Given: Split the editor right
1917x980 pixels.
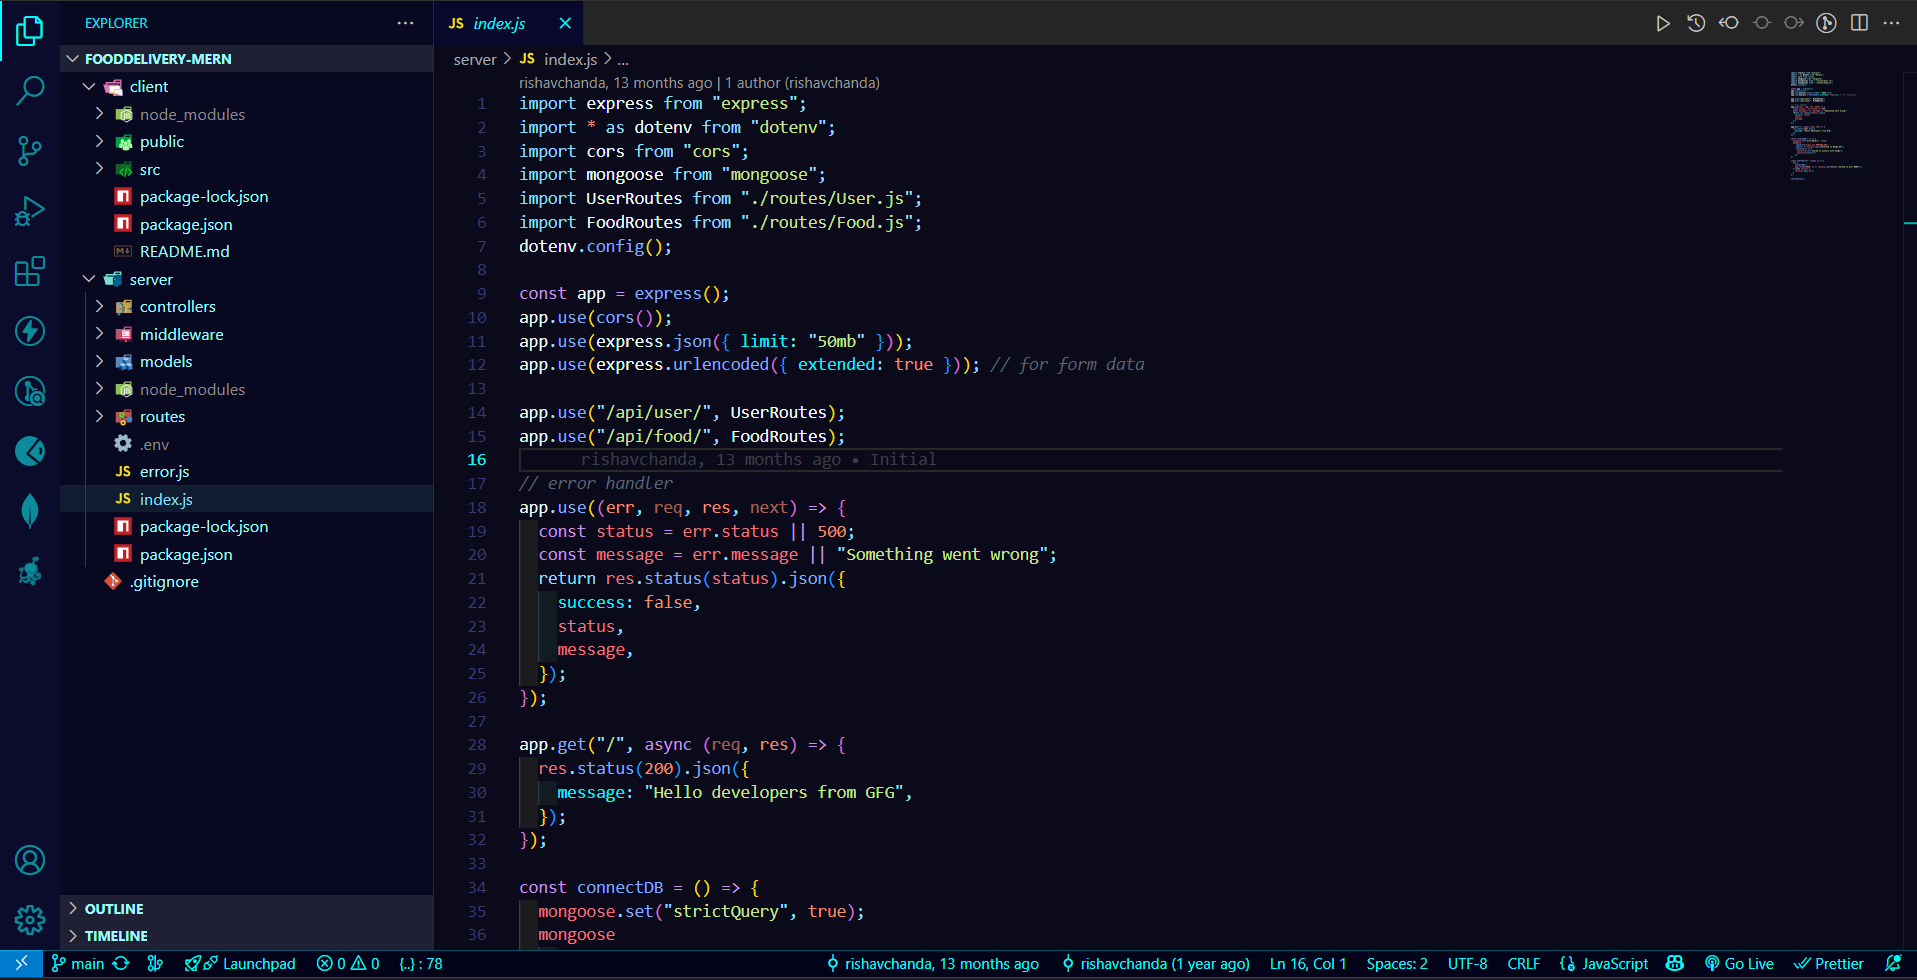Looking at the screenshot, I should click(x=1859, y=23).
